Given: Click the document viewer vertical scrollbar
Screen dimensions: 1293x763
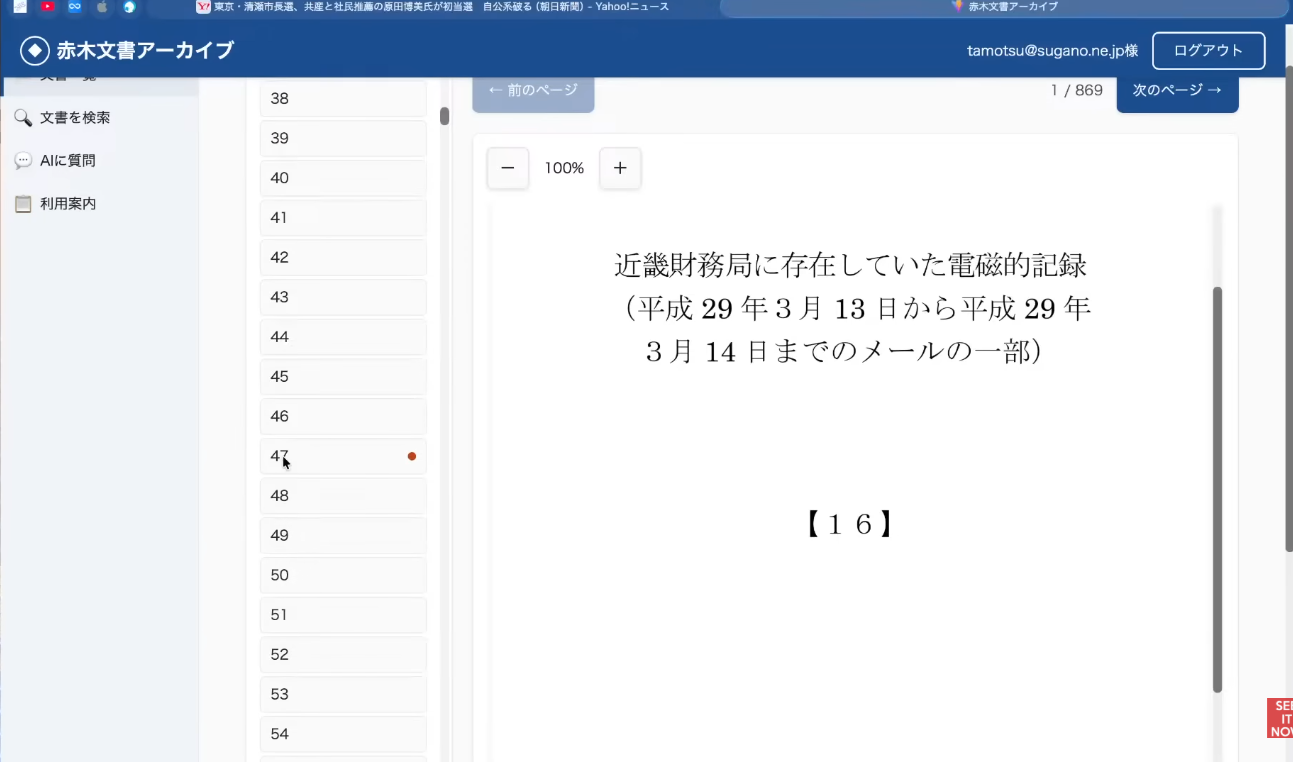Looking at the screenshot, I should [x=1217, y=490].
